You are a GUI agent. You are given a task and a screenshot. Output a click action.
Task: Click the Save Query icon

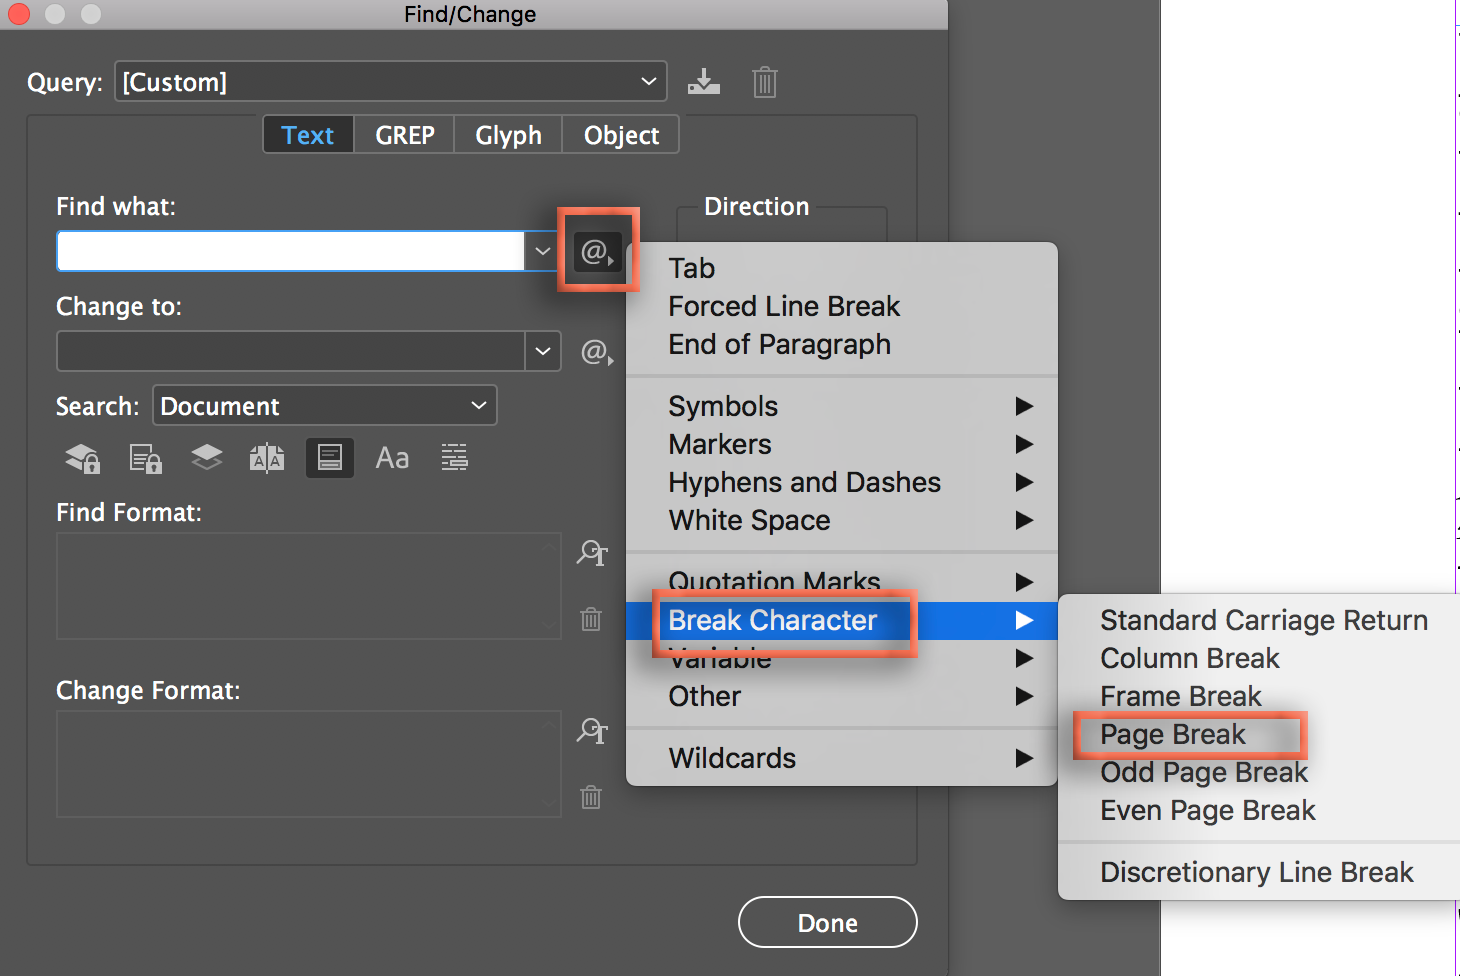coord(704,81)
